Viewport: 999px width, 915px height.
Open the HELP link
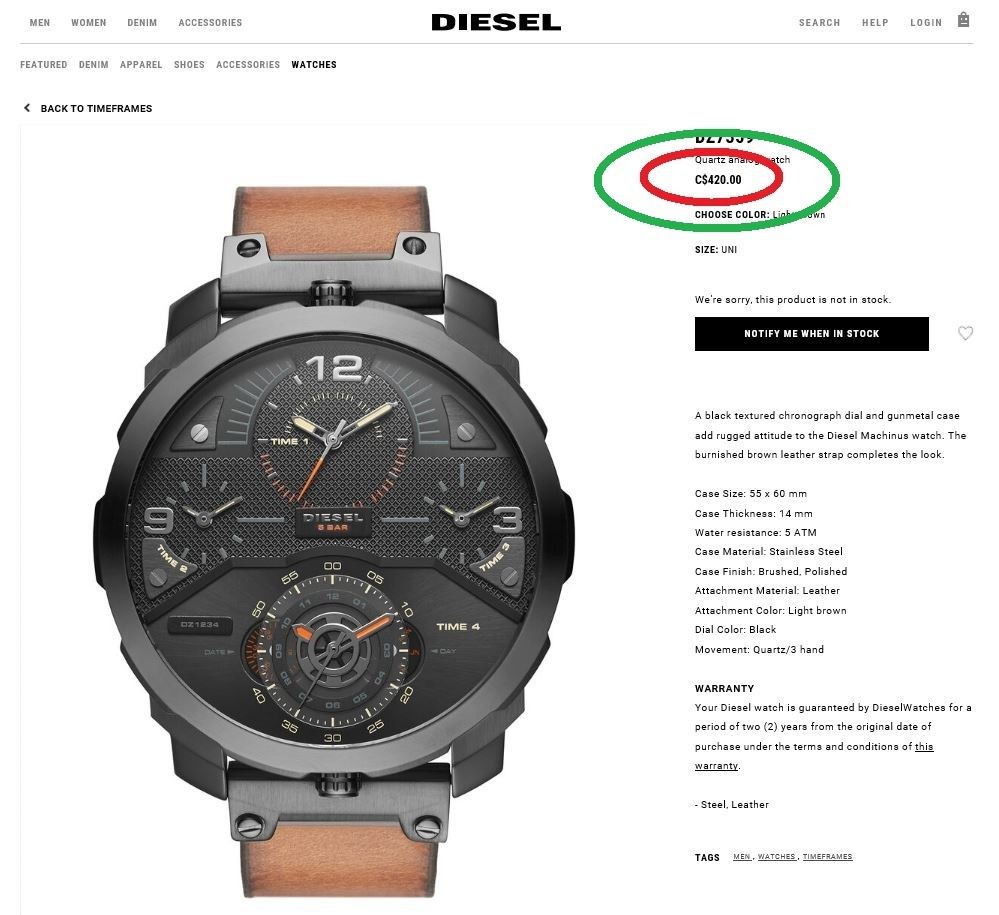(875, 22)
